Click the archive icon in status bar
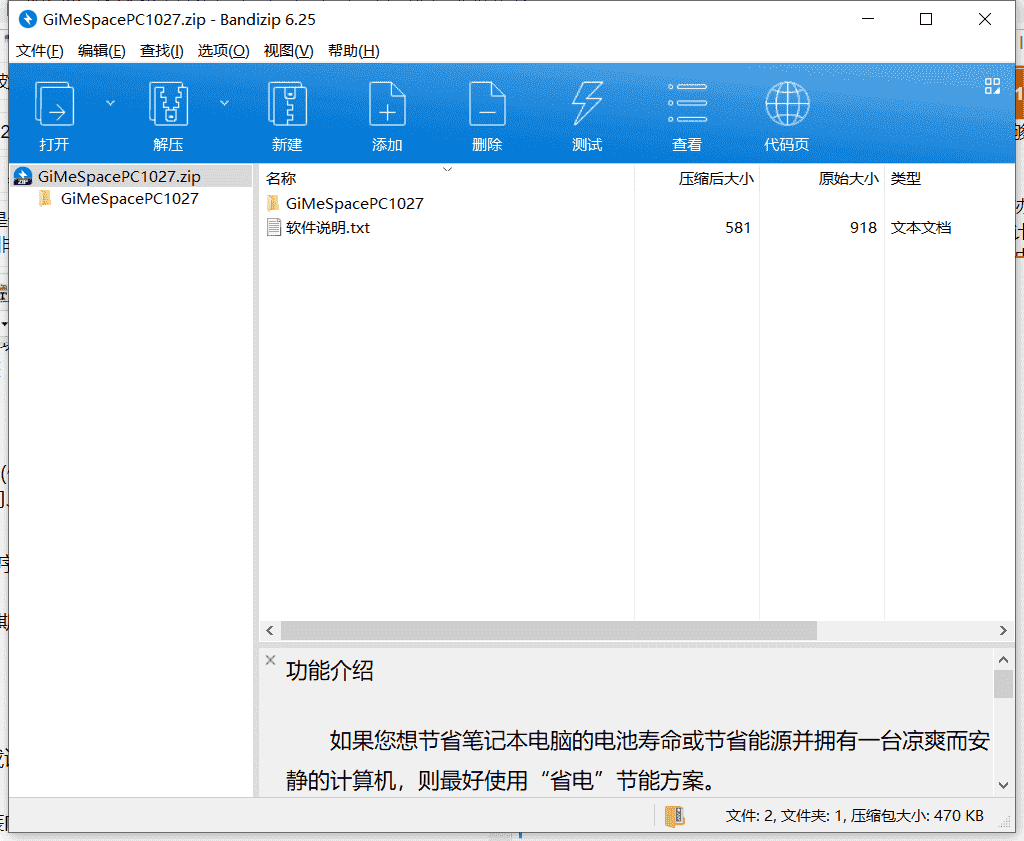The width and height of the screenshot is (1024, 841). [675, 816]
